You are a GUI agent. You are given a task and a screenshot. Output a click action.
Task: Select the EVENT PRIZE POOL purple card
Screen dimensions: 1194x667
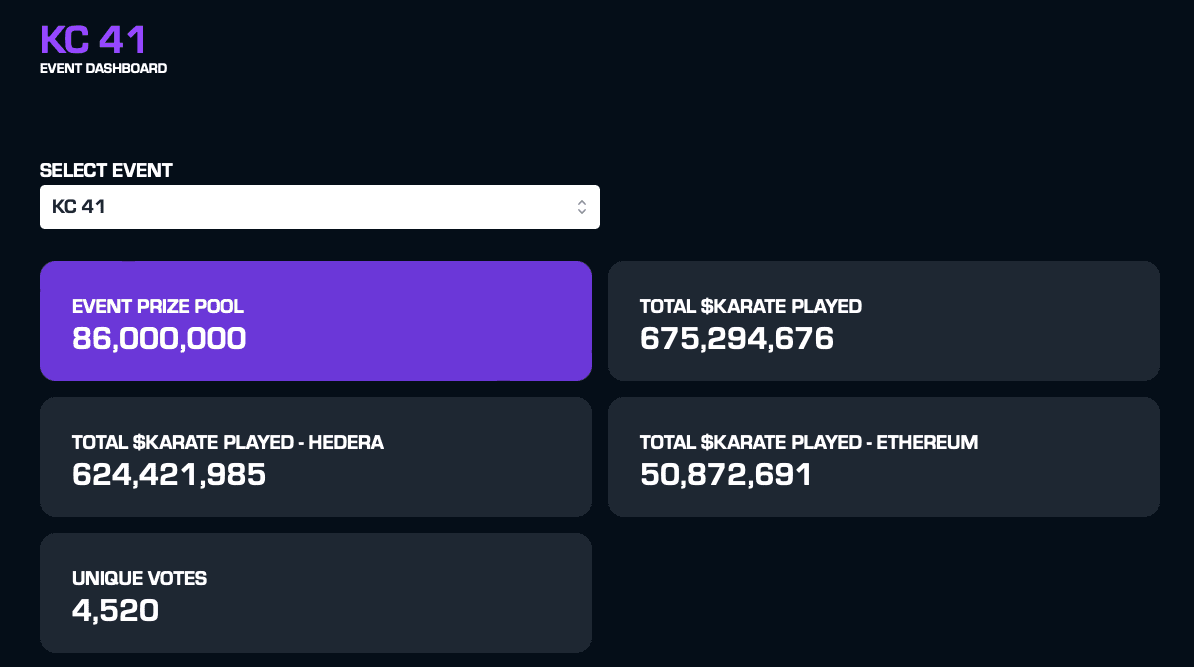pos(316,320)
